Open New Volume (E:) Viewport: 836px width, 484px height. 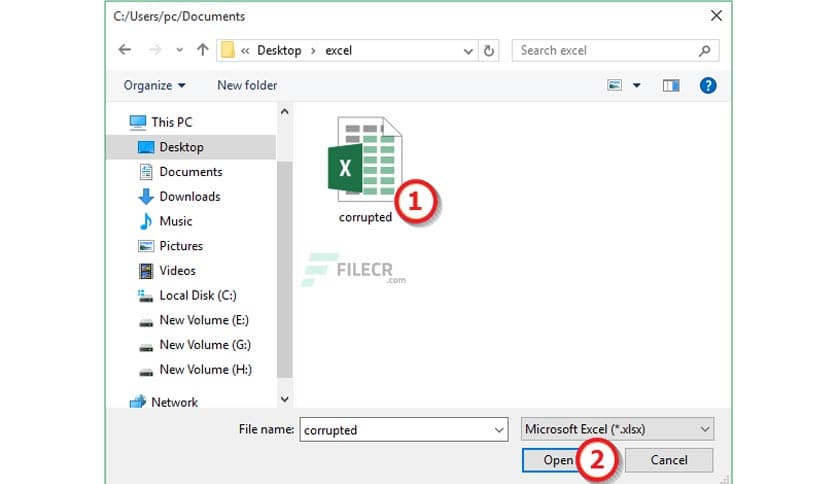[x=204, y=320]
